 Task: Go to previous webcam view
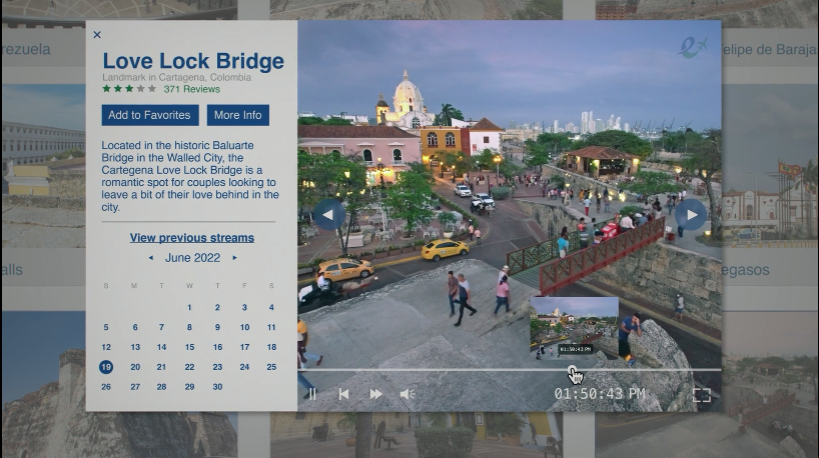(328, 215)
